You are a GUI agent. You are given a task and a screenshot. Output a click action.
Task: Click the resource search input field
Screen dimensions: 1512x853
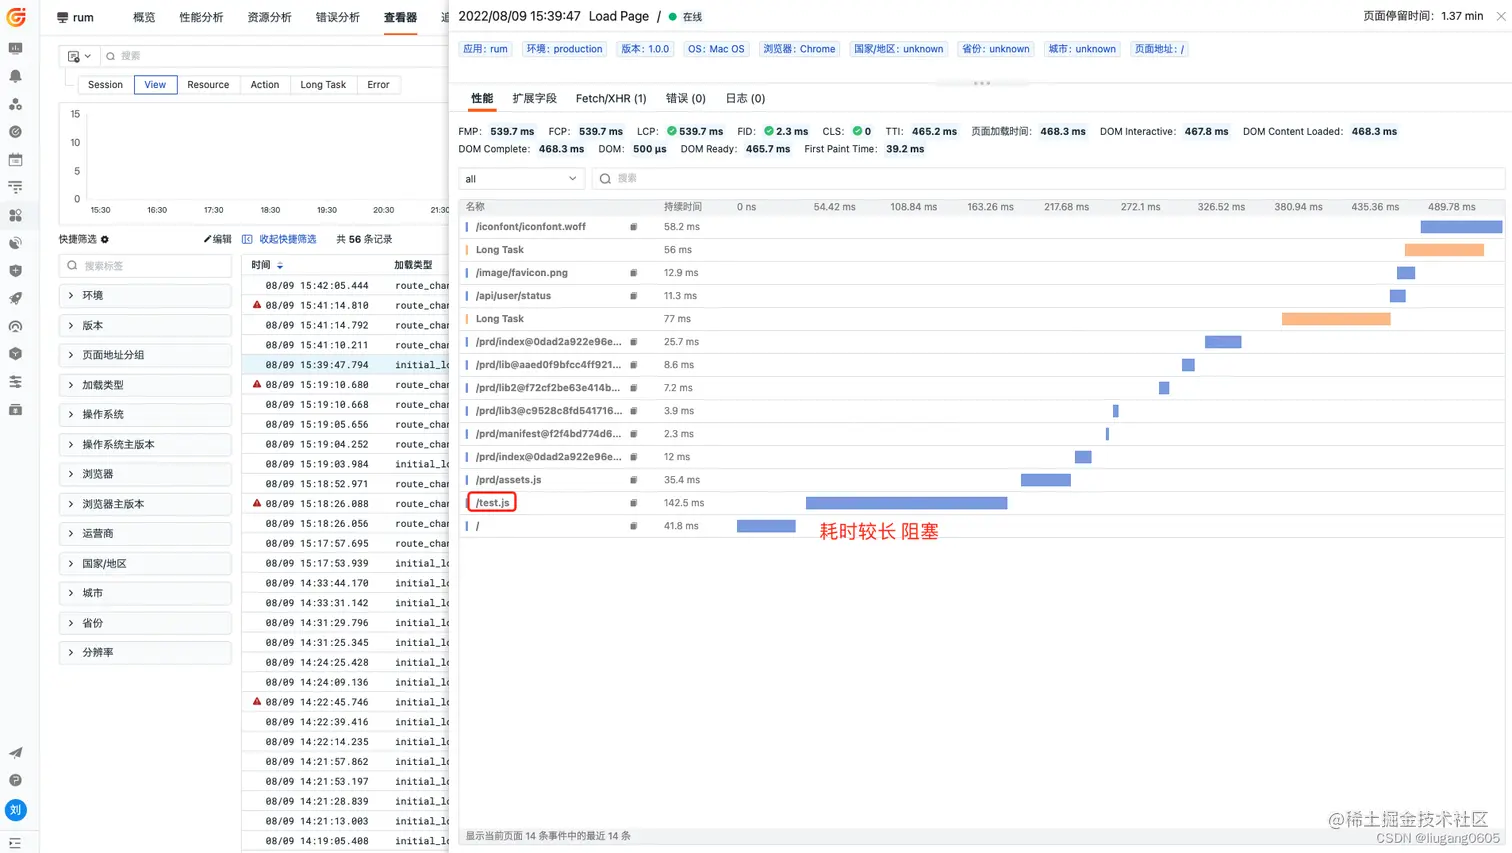(x=1048, y=179)
